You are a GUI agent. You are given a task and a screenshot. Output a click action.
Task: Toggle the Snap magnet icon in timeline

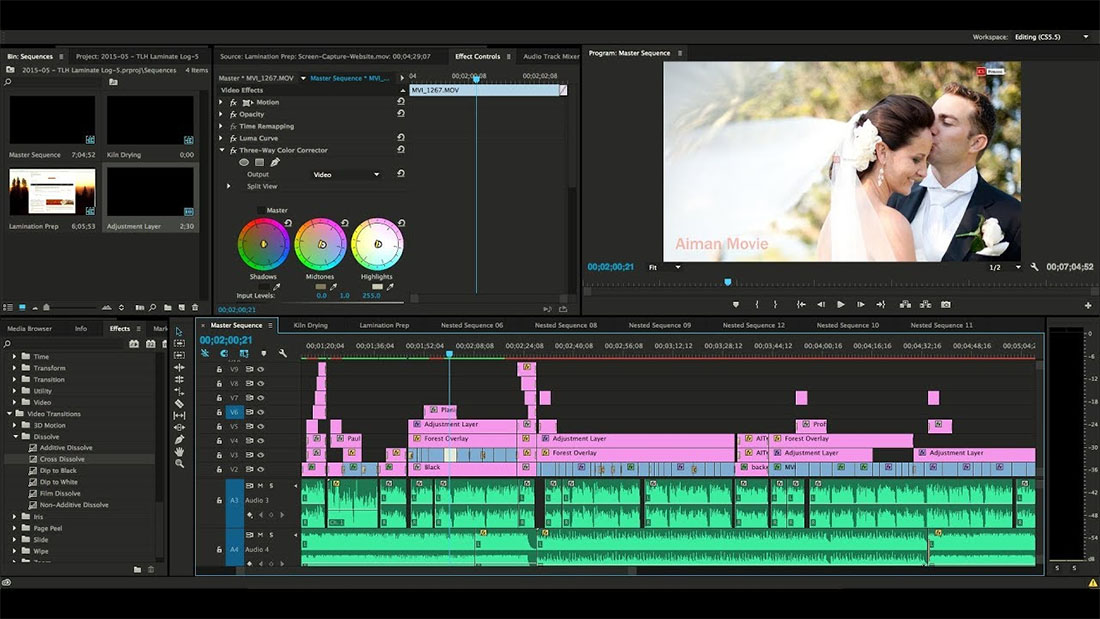224,353
